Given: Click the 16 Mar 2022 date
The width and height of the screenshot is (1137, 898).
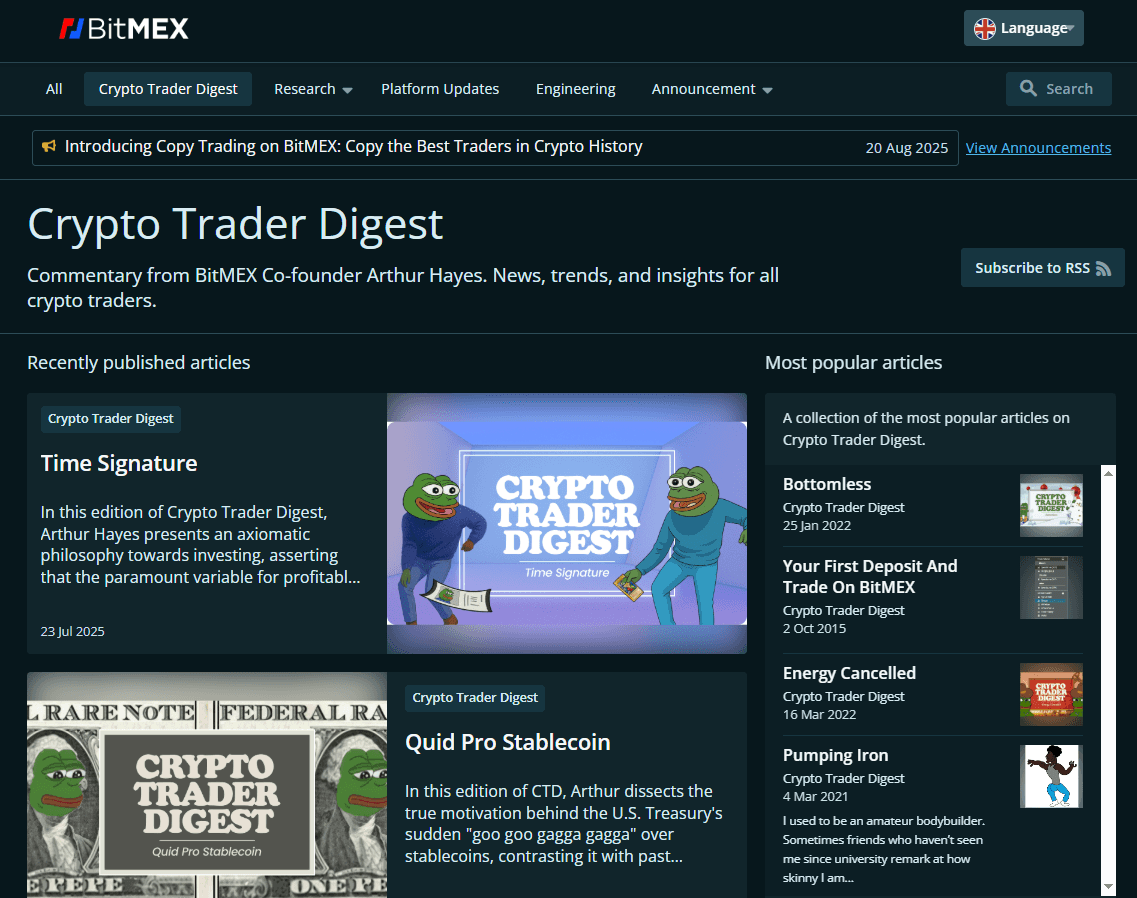Looking at the screenshot, I should click(x=819, y=714).
